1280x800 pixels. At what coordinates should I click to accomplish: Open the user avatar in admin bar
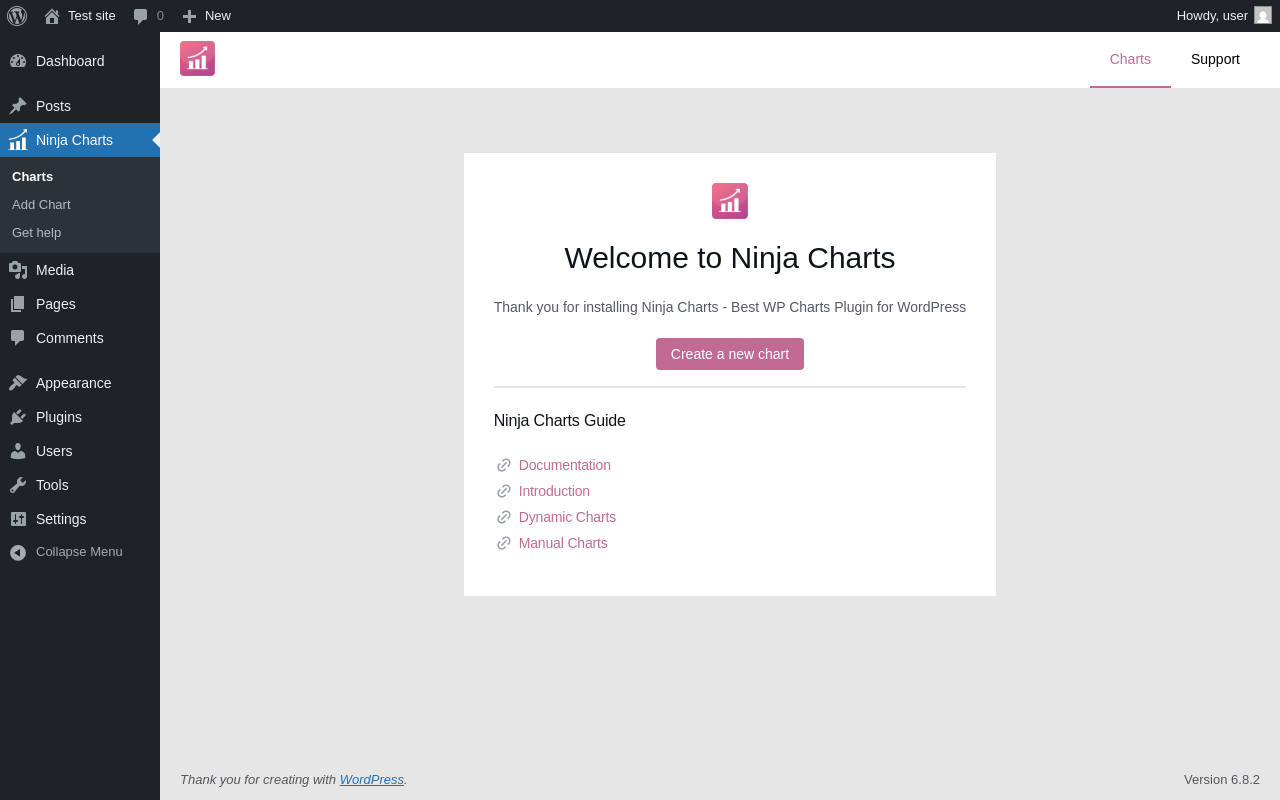1263,15
